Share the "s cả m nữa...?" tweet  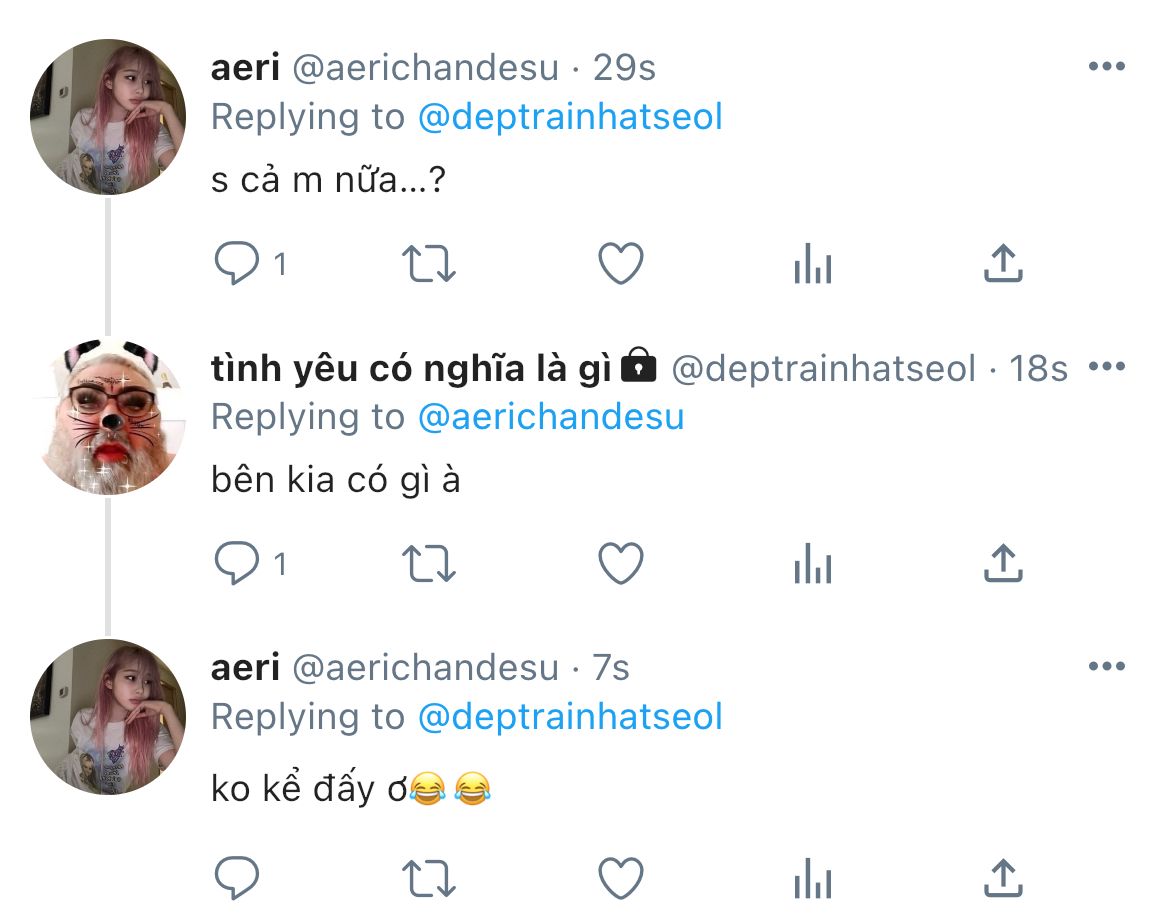[x=1003, y=264]
